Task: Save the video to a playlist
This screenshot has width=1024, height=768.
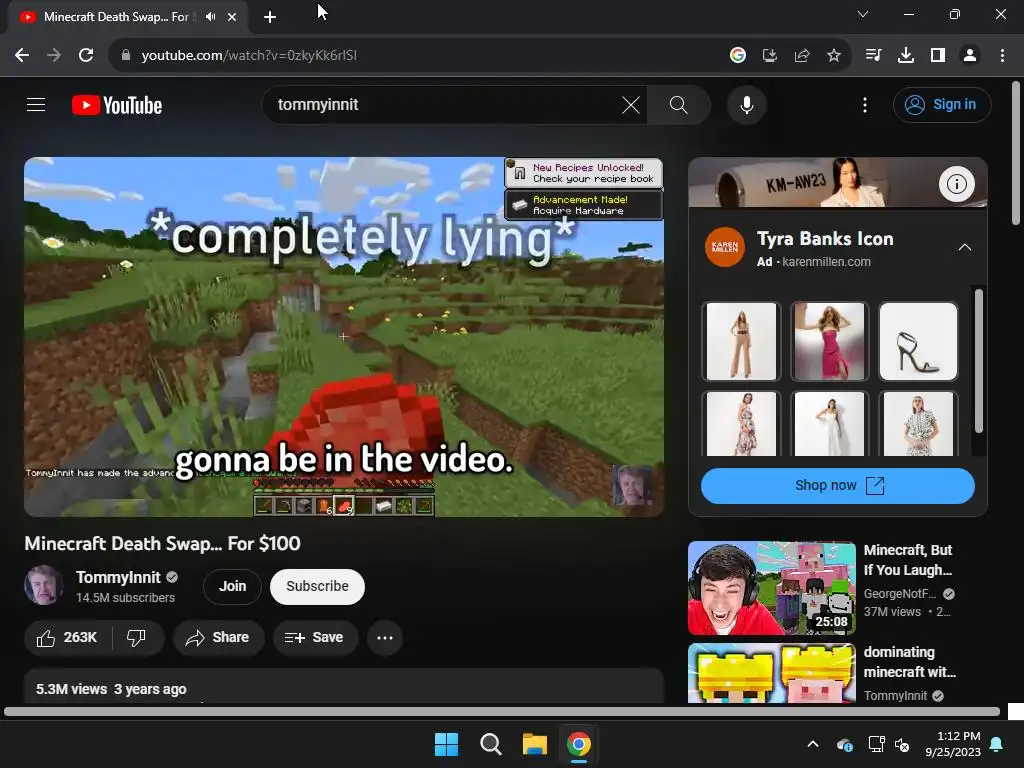Action: pos(315,637)
